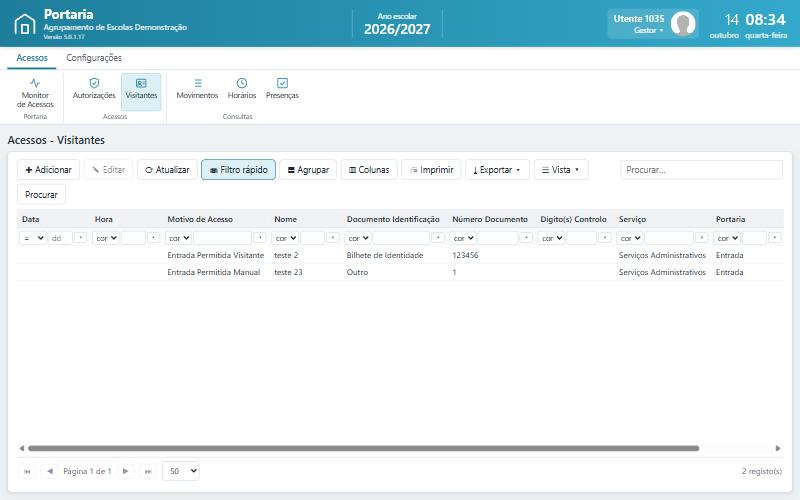Viewport: 800px width, 500px height.
Task: Click Serviço filter text input
Action: 669,238
